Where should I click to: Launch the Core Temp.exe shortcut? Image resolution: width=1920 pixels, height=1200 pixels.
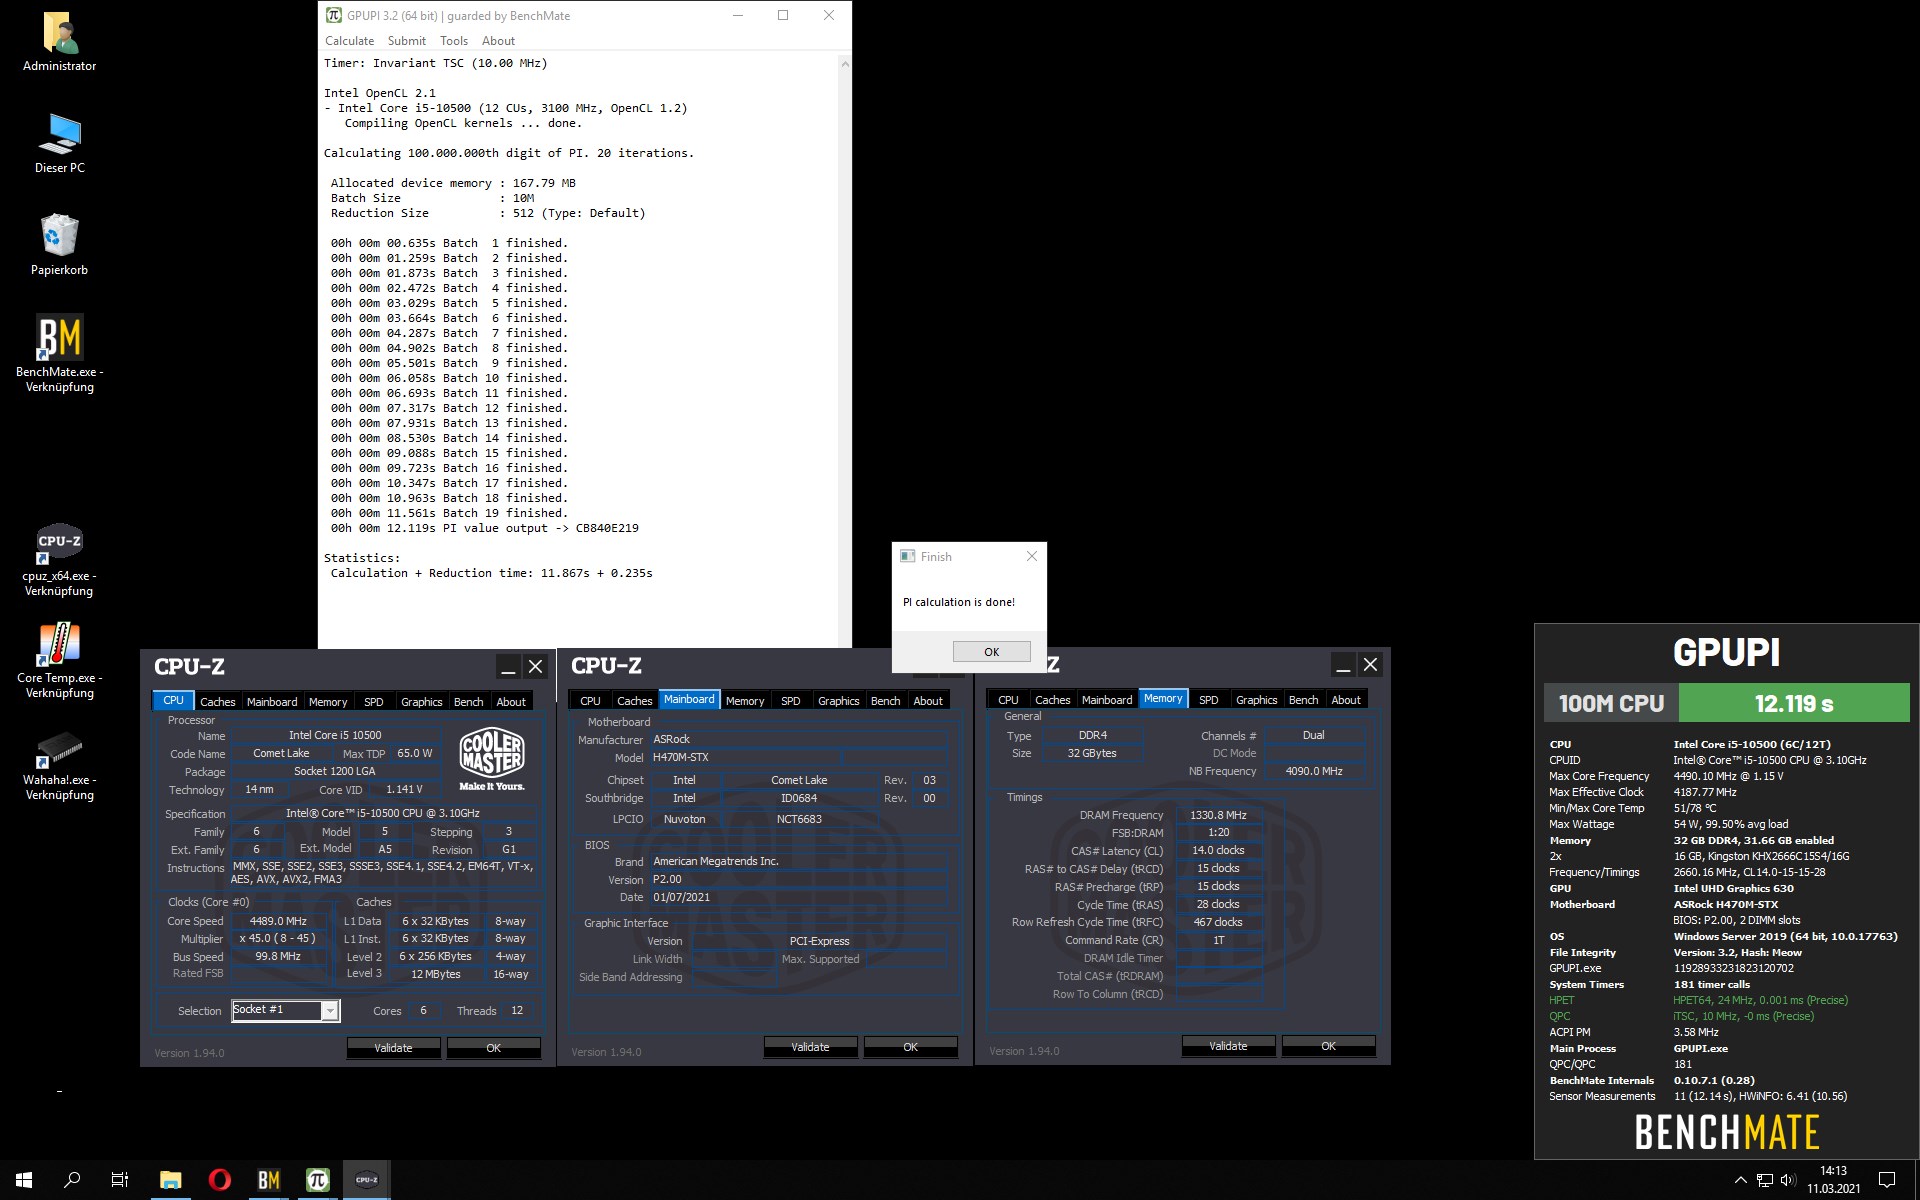click(x=60, y=661)
